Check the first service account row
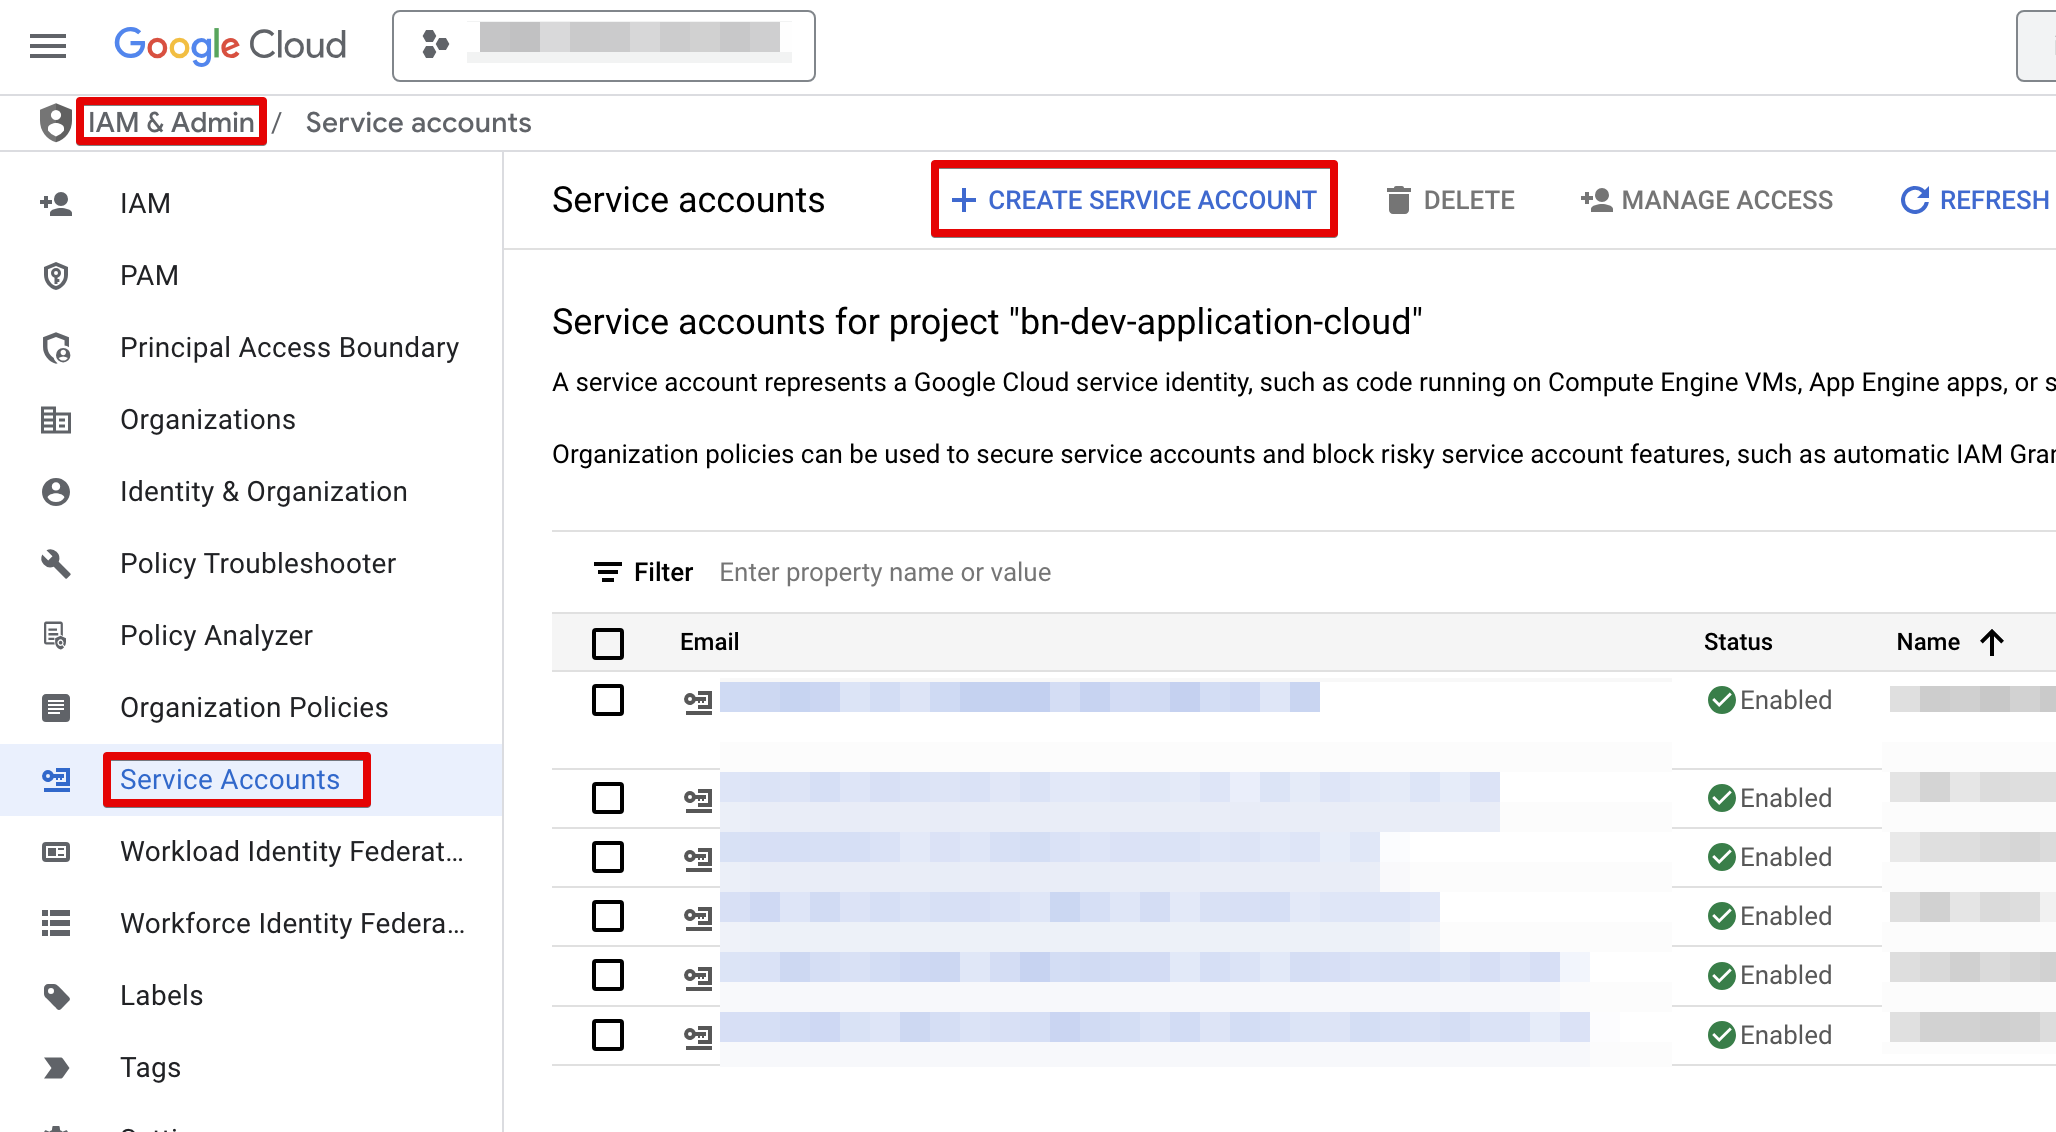The width and height of the screenshot is (2056, 1132). point(608,700)
